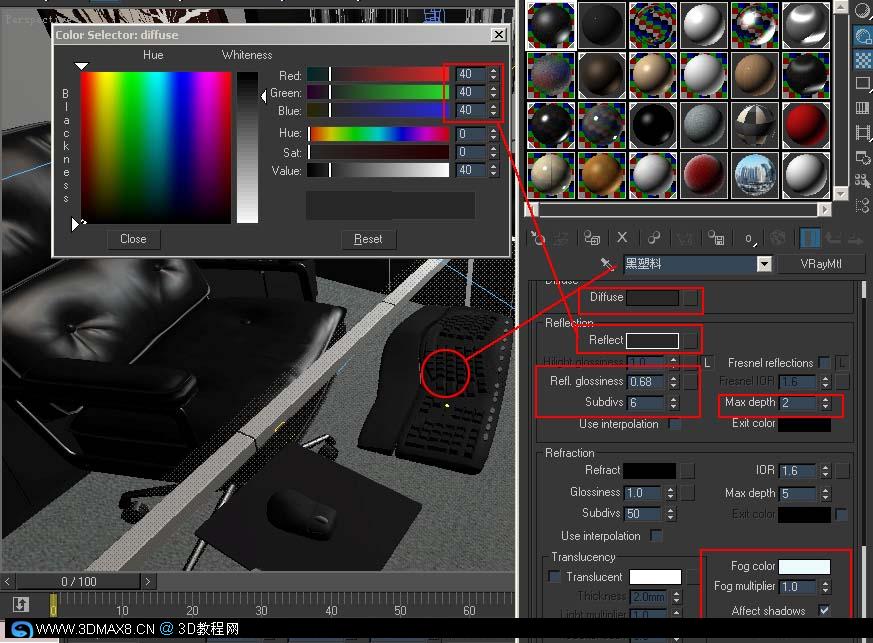The width and height of the screenshot is (873, 643).
Task: Click the refraction IOR spinner arrows
Action: point(826,471)
